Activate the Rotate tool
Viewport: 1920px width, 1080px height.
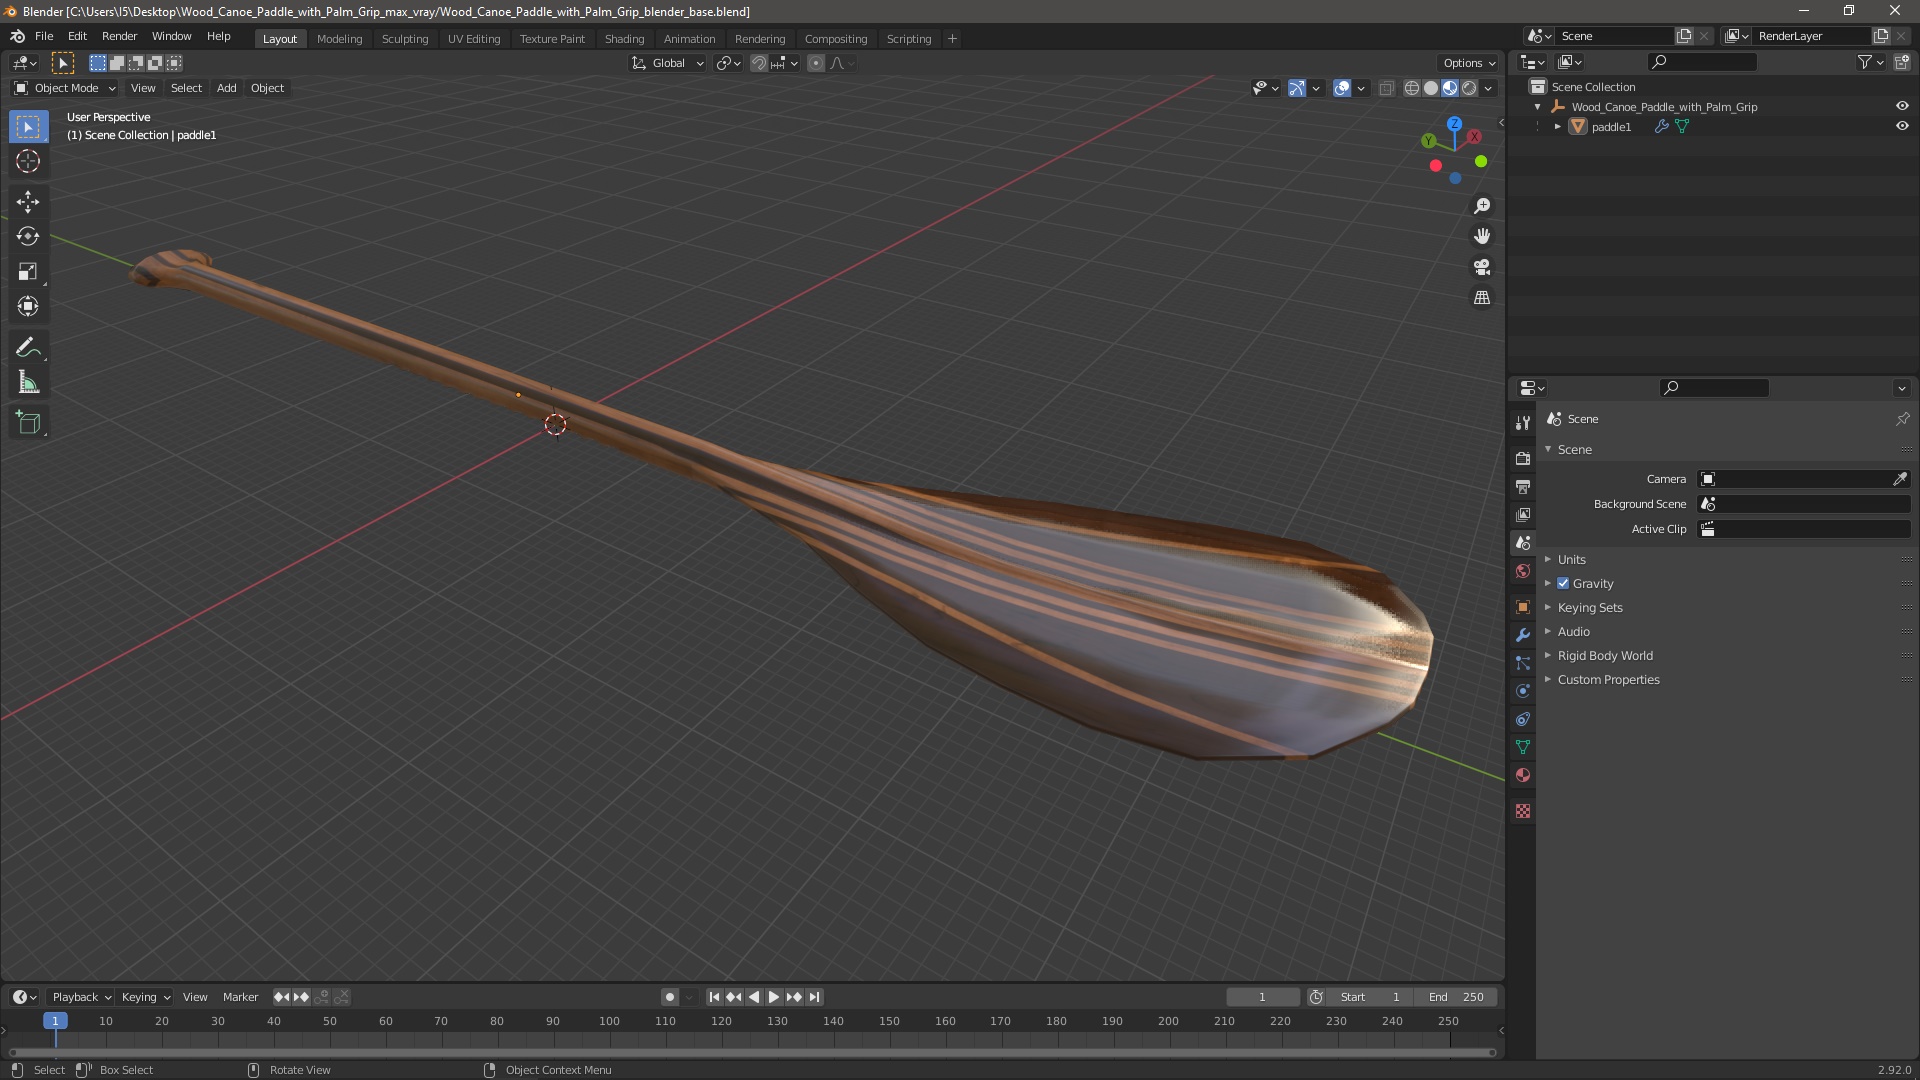pyautogui.click(x=28, y=237)
